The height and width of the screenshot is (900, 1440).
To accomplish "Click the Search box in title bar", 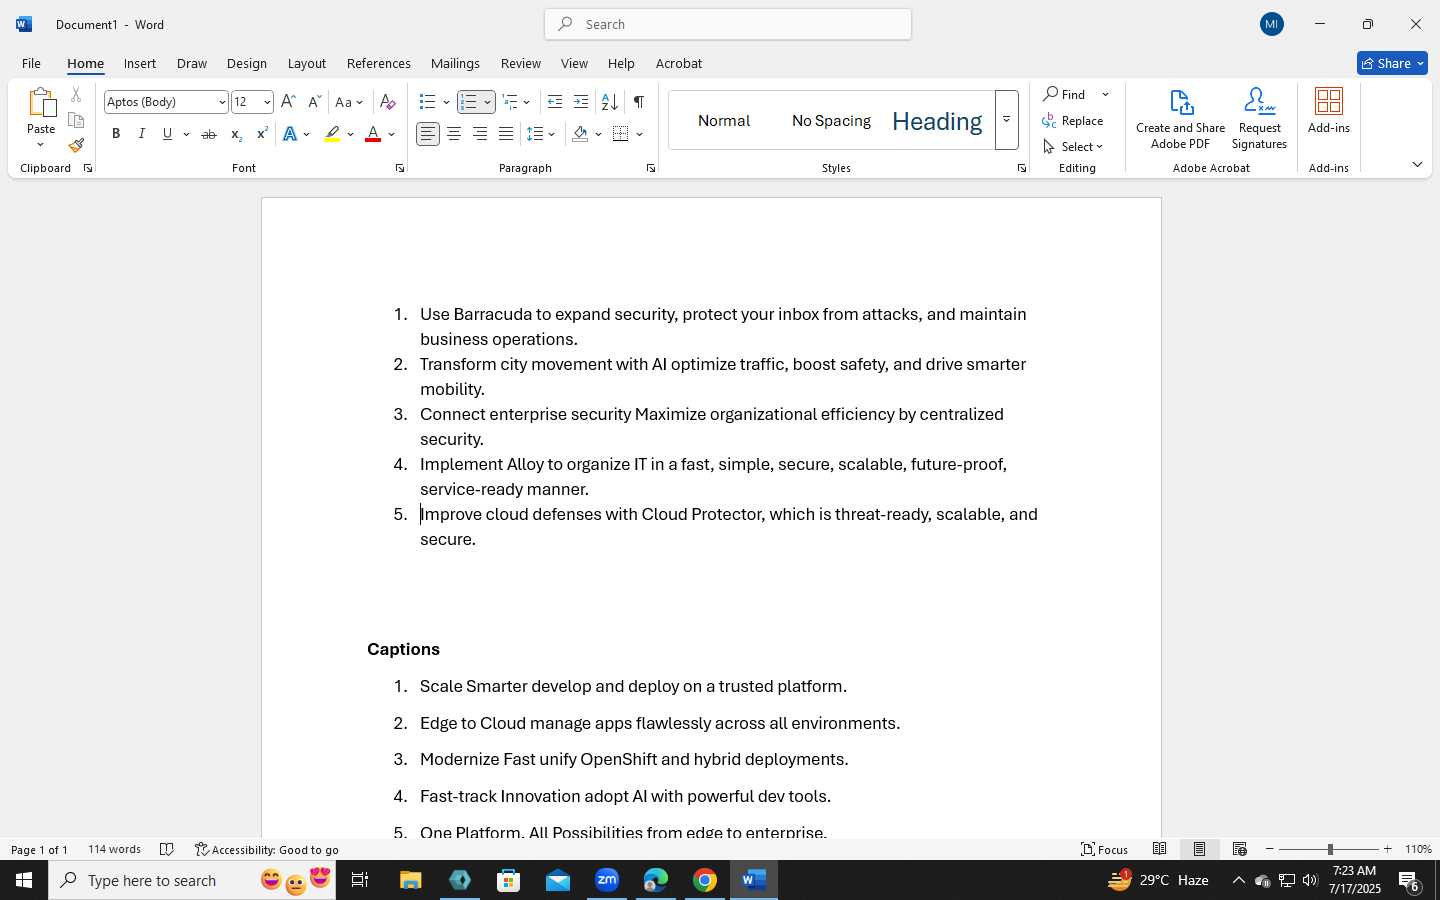I will click(728, 24).
